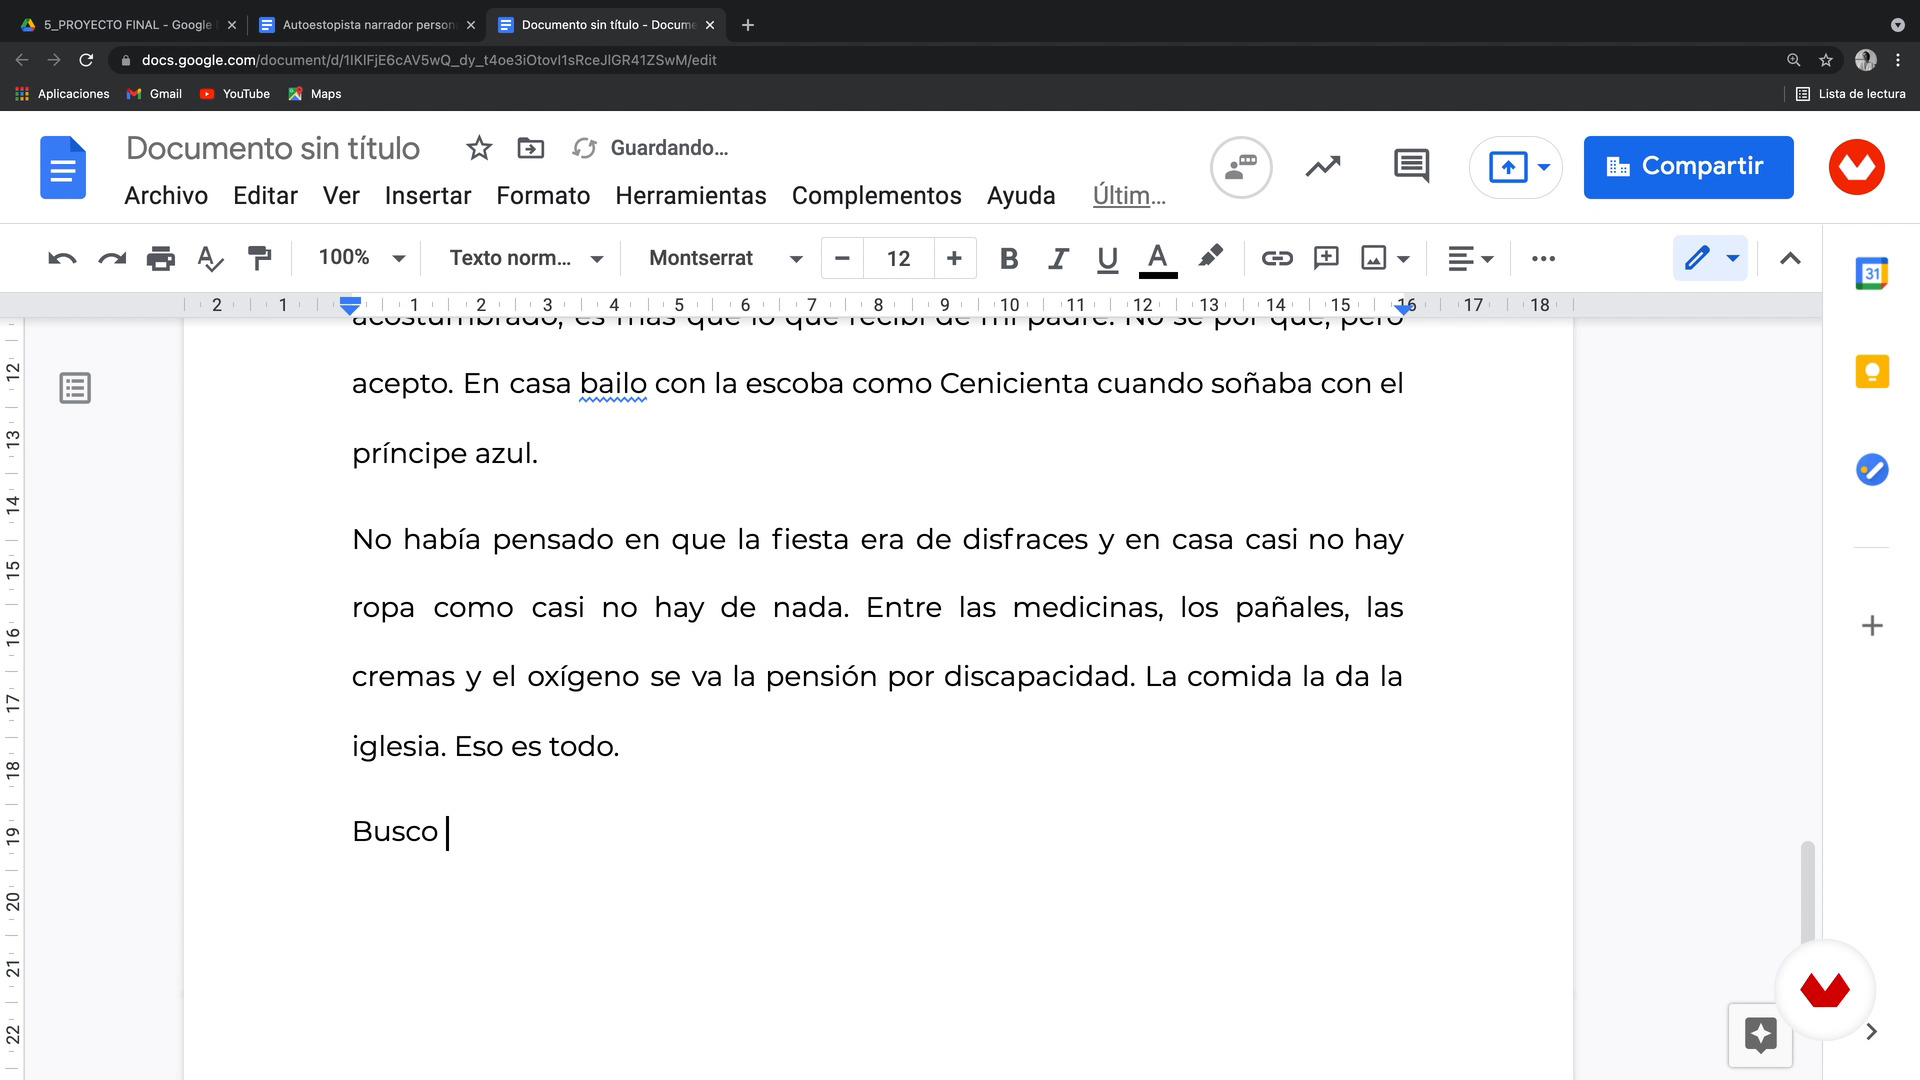Toggle underline formatting
The image size is (1920, 1080).
click(x=1107, y=258)
